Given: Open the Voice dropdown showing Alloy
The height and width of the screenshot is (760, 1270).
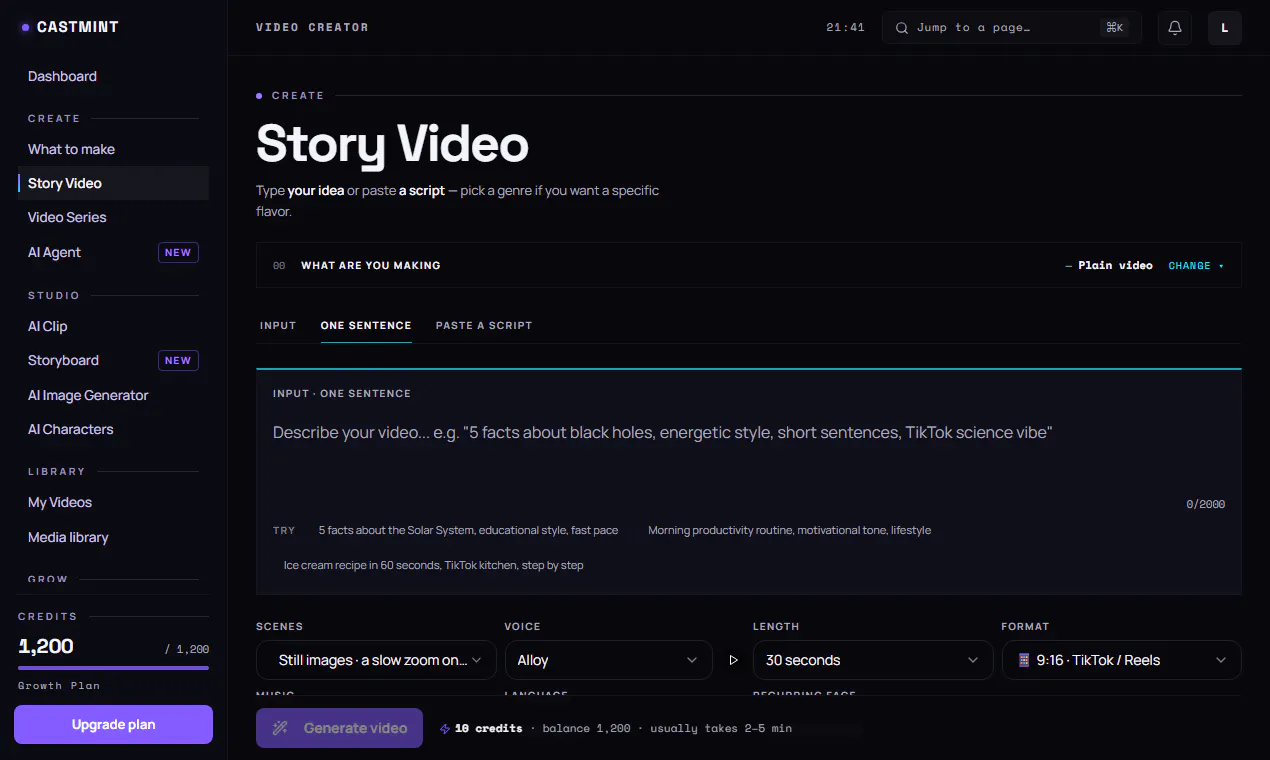Looking at the screenshot, I should [609, 660].
